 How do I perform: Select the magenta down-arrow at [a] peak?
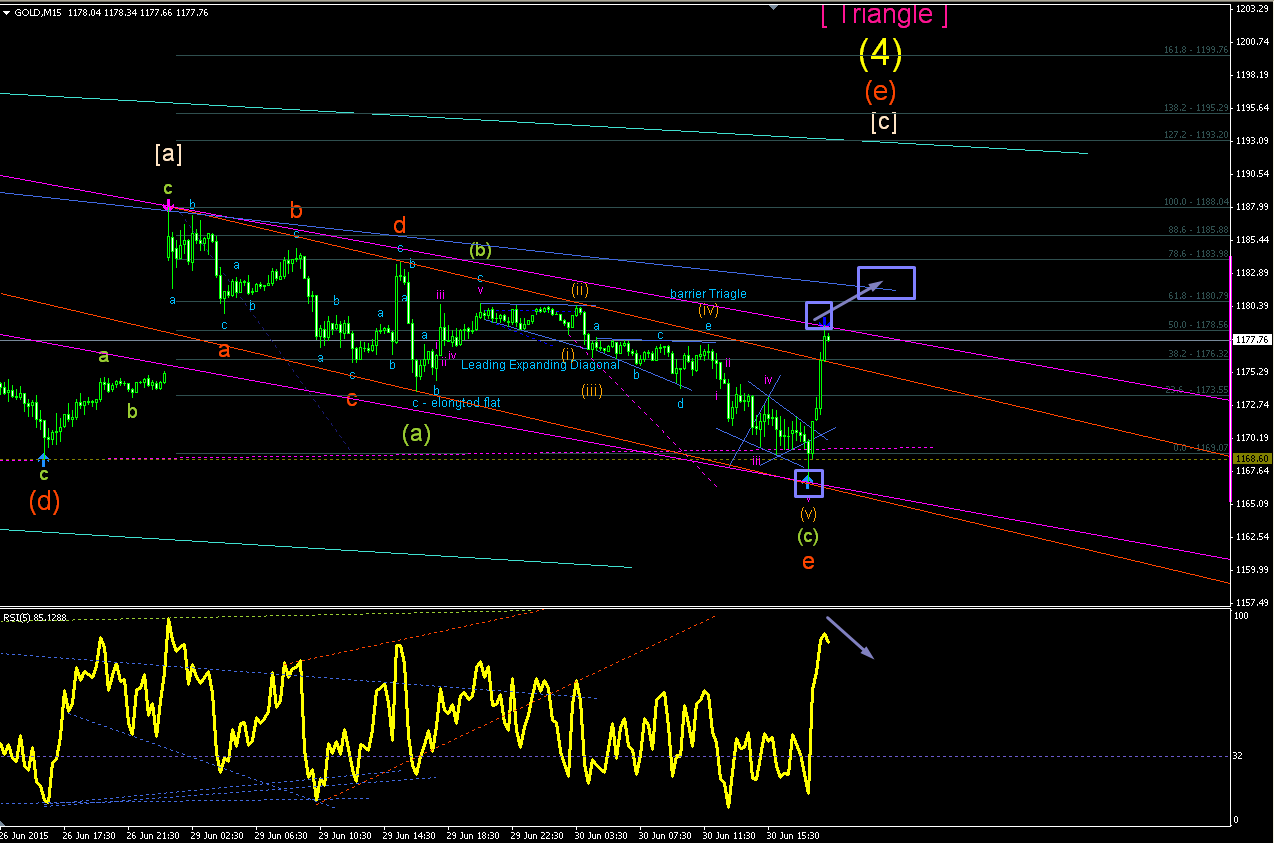[168, 205]
